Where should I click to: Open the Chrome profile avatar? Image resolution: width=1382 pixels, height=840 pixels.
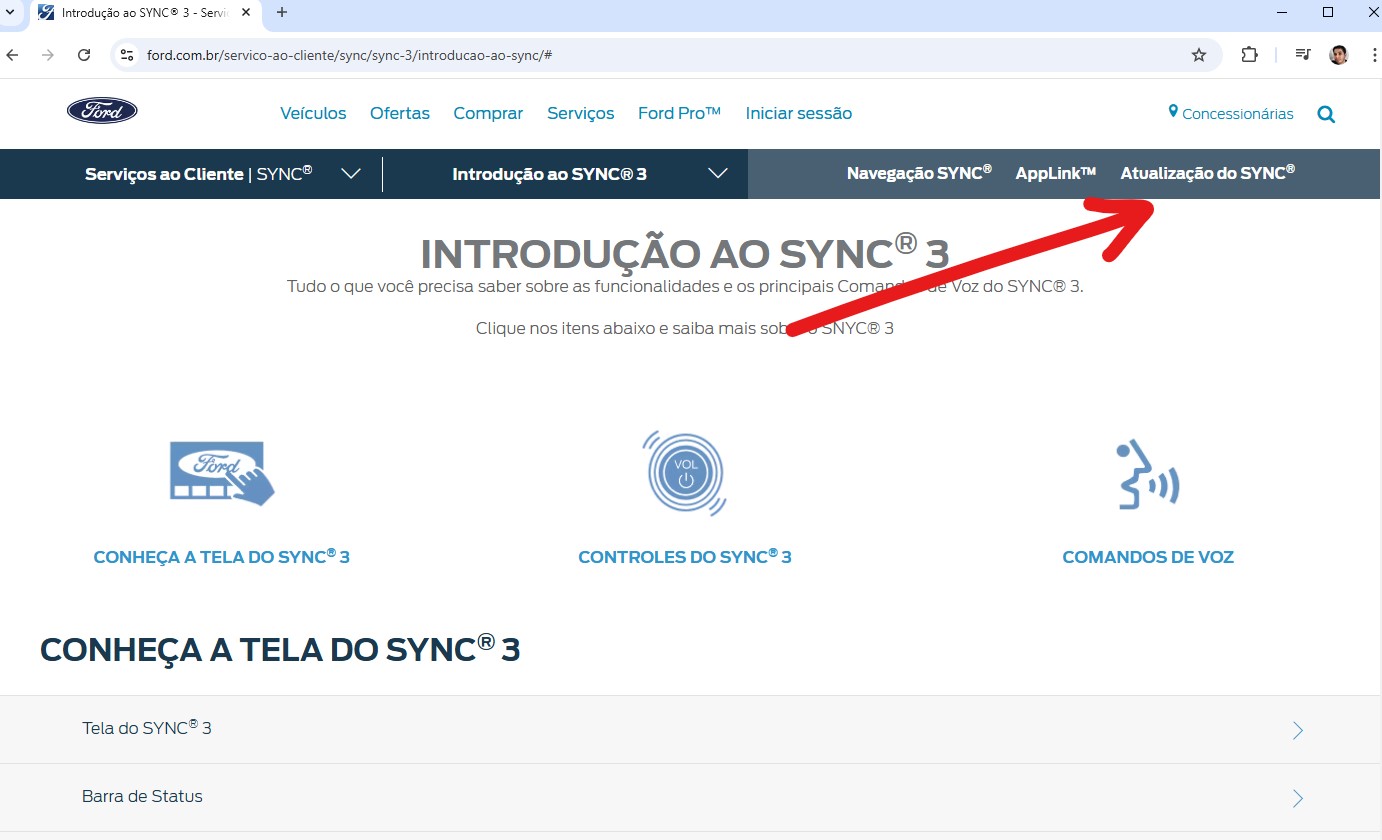[1339, 55]
